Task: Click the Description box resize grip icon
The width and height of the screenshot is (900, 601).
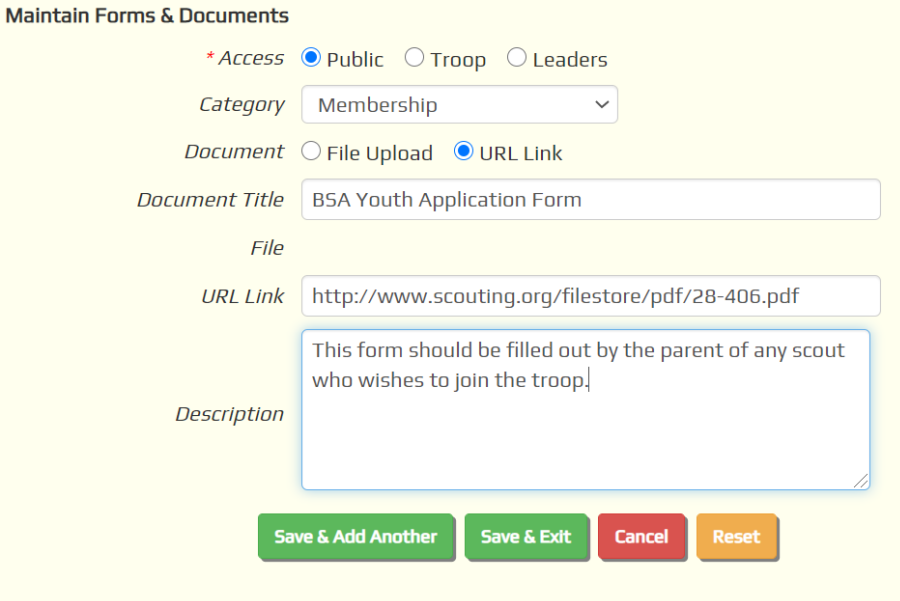Action: click(860, 481)
